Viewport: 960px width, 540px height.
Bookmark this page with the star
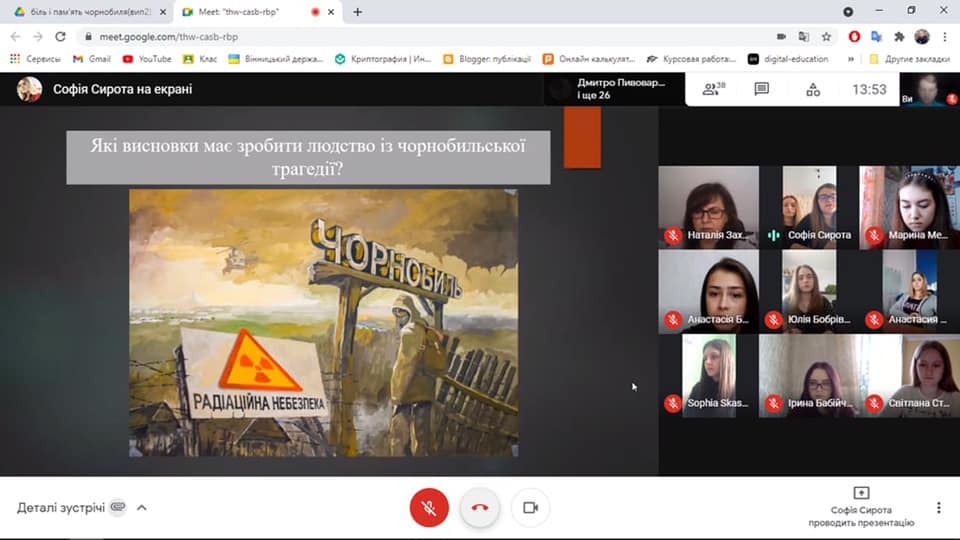[x=827, y=37]
